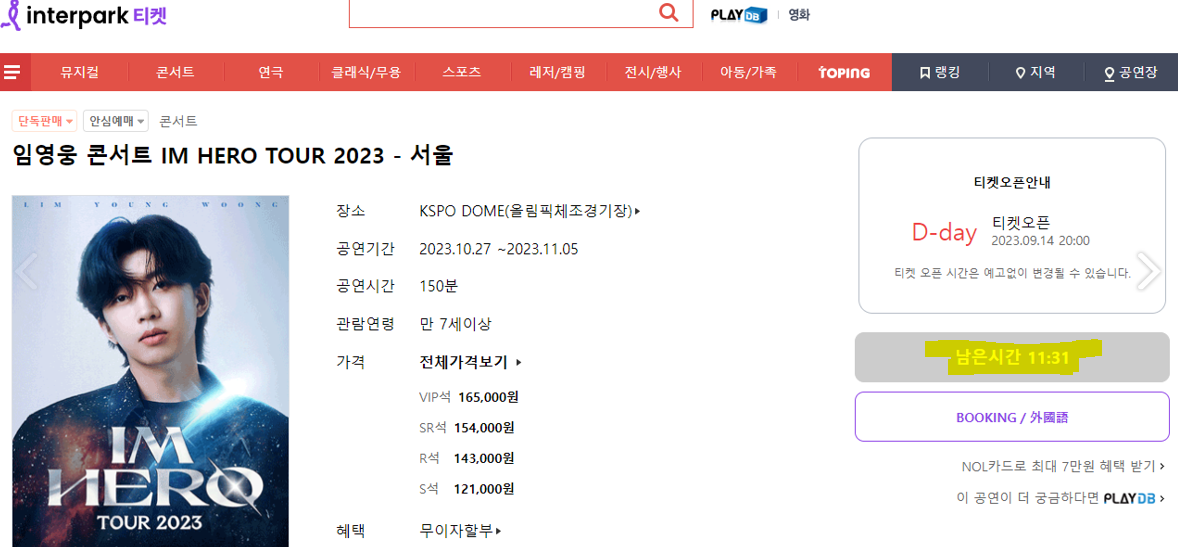Open 이 공연이 더 궁금하다면 PlayDB link
The width and height of the screenshot is (1178, 547).
[1061, 497]
